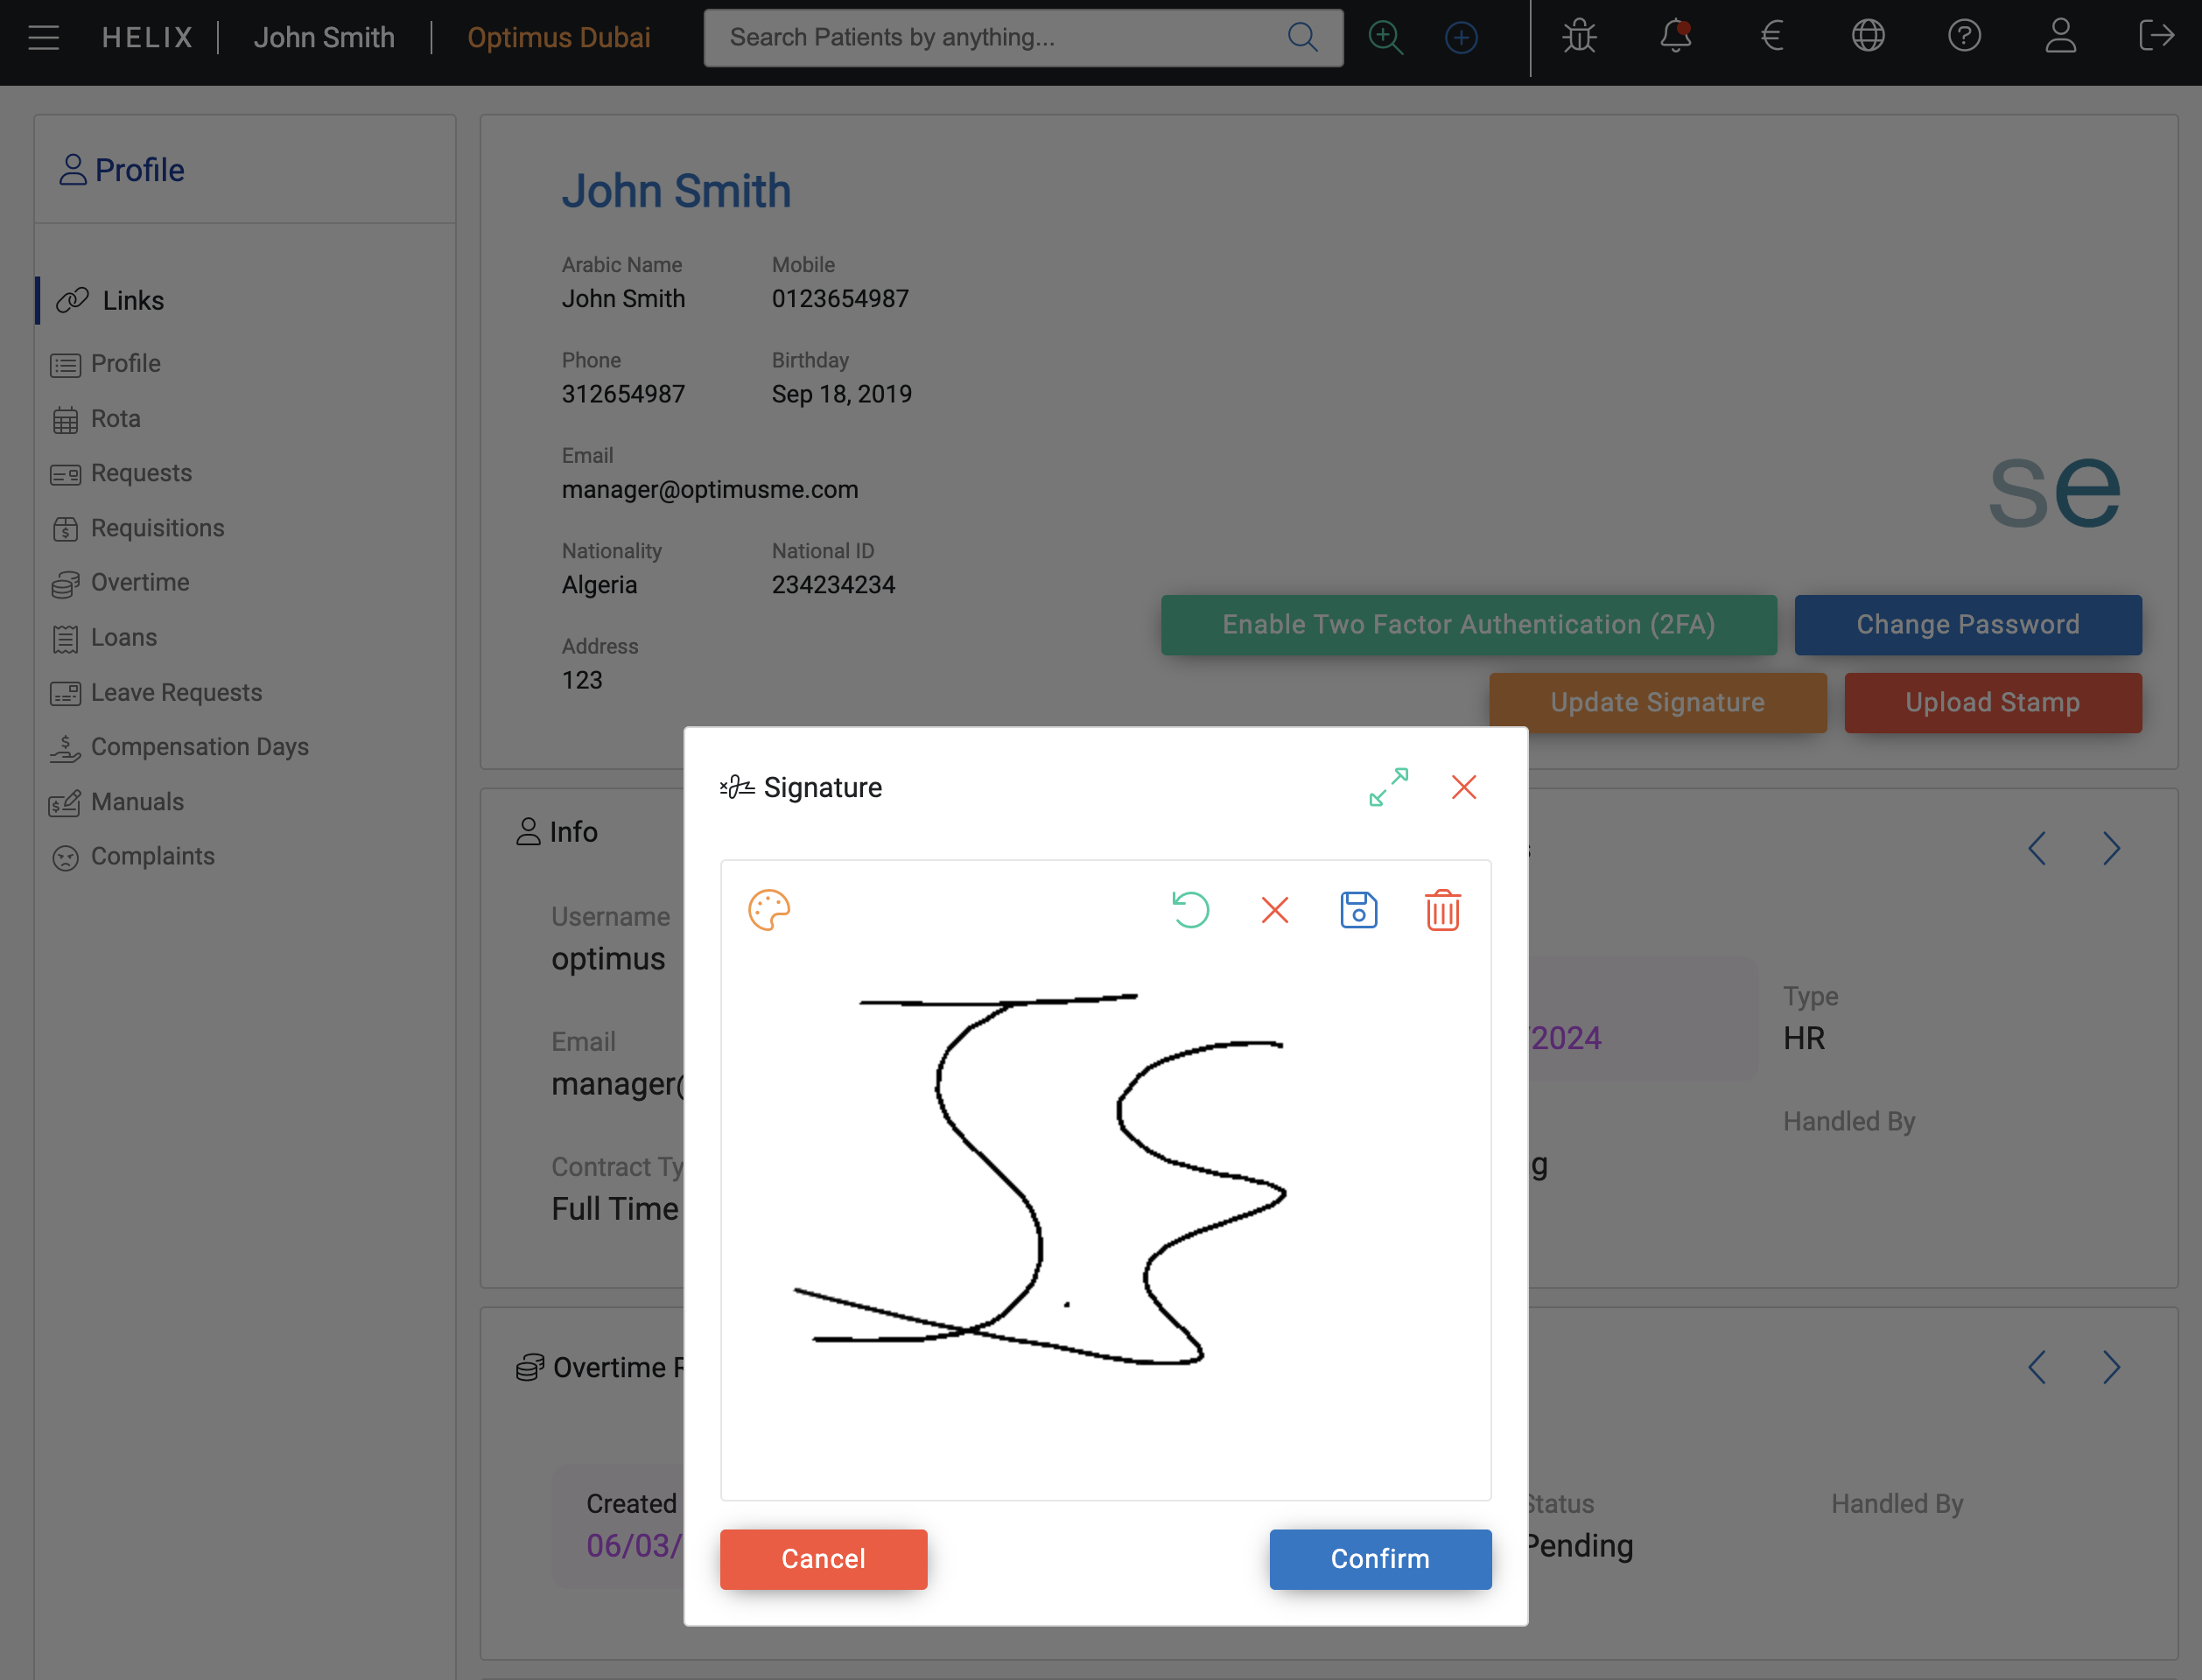This screenshot has width=2202, height=1680.
Task: Toggle the hamburger menu
Action: 44,37
